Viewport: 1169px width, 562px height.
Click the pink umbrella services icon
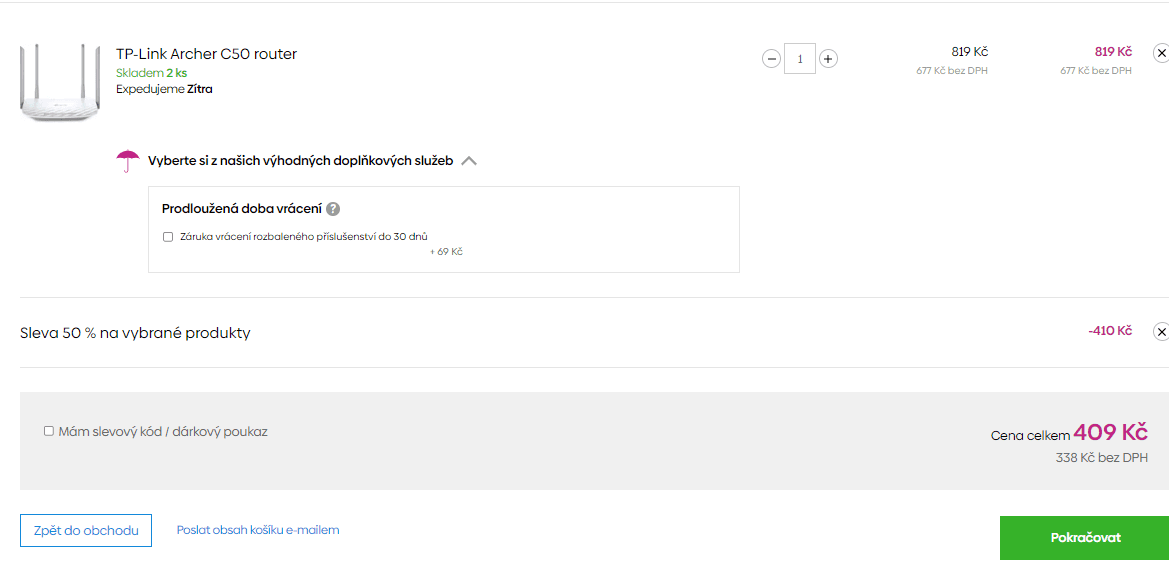128,161
